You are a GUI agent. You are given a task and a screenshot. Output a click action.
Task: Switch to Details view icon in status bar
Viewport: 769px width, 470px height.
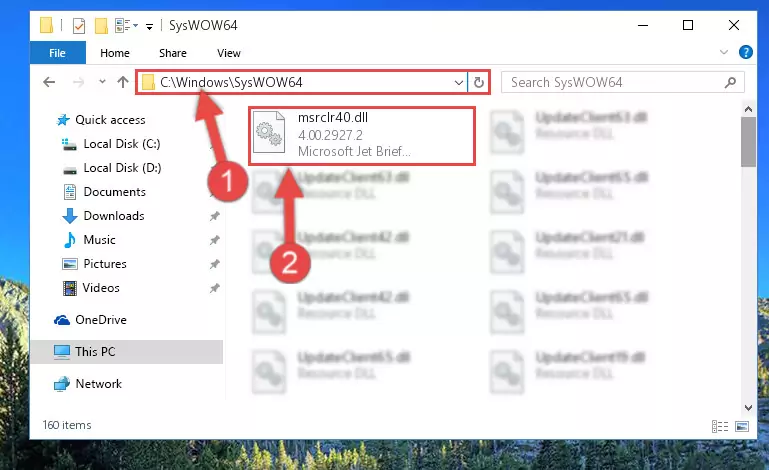[x=719, y=426]
